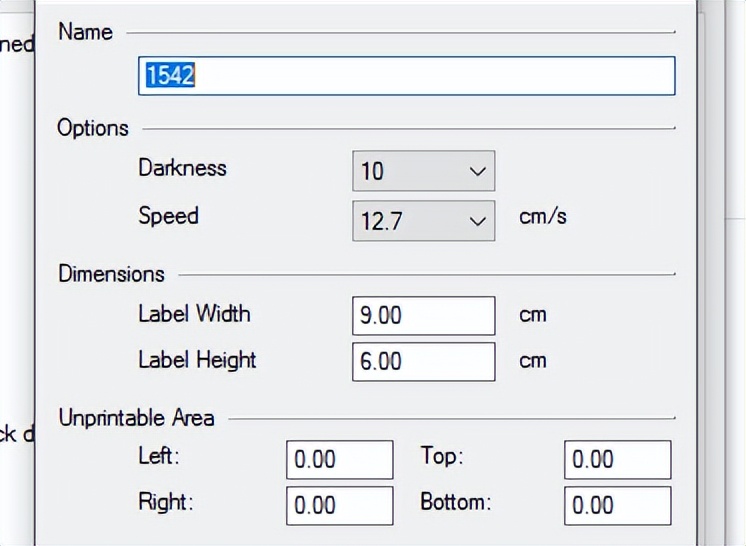746x546 pixels.
Task: Click the Name text field containing 1542
Action: click(x=406, y=76)
